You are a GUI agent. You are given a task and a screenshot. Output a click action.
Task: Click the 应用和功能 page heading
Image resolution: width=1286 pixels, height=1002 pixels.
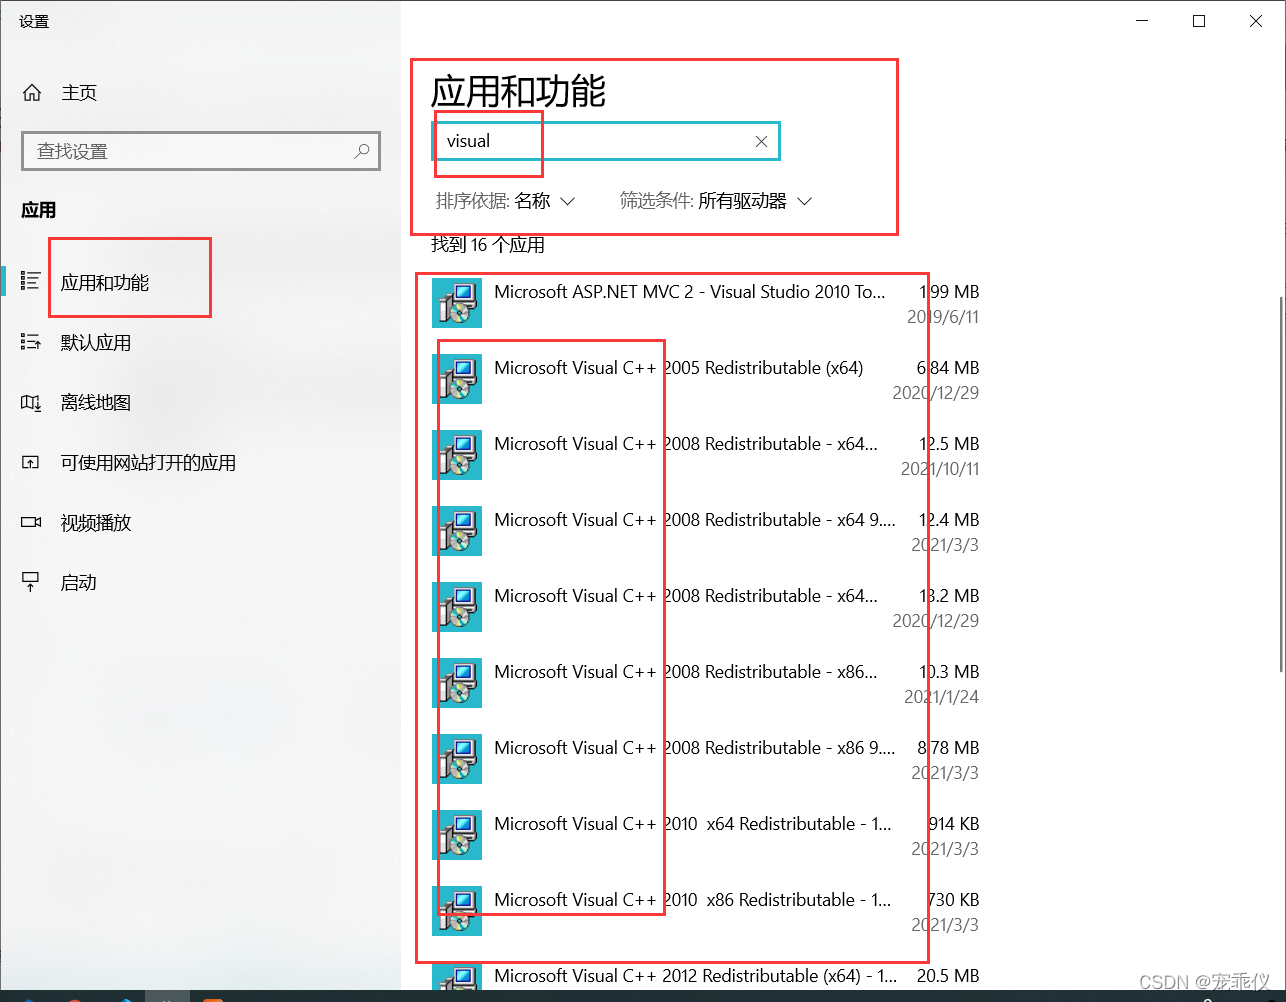518,92
